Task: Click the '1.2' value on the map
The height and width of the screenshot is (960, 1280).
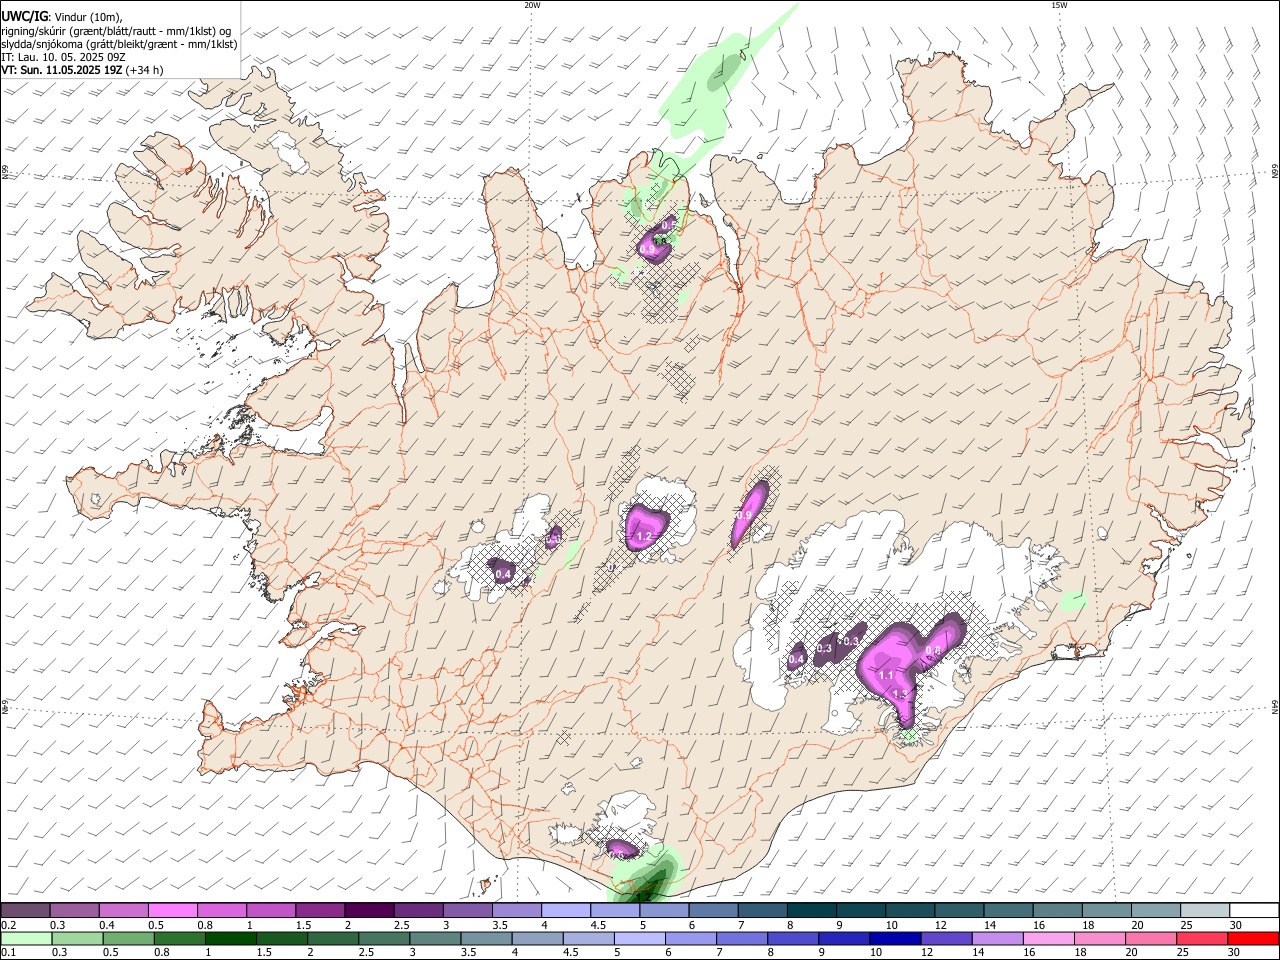Action: (x=644, y=537)
